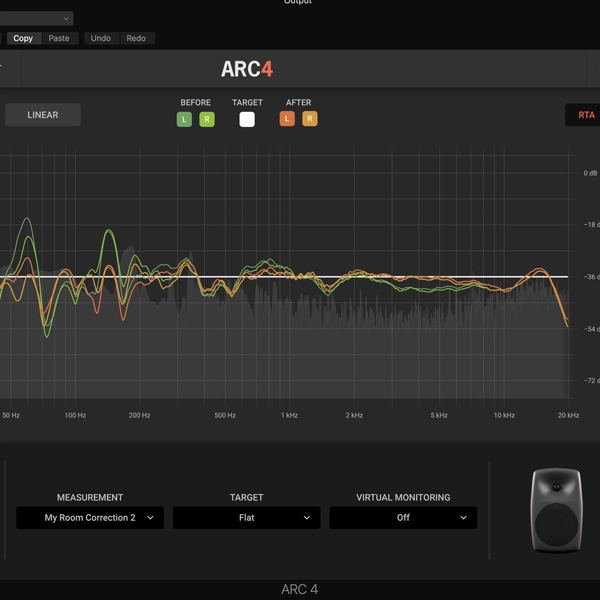Open the preset dropdown above Copy

[36, 18]
